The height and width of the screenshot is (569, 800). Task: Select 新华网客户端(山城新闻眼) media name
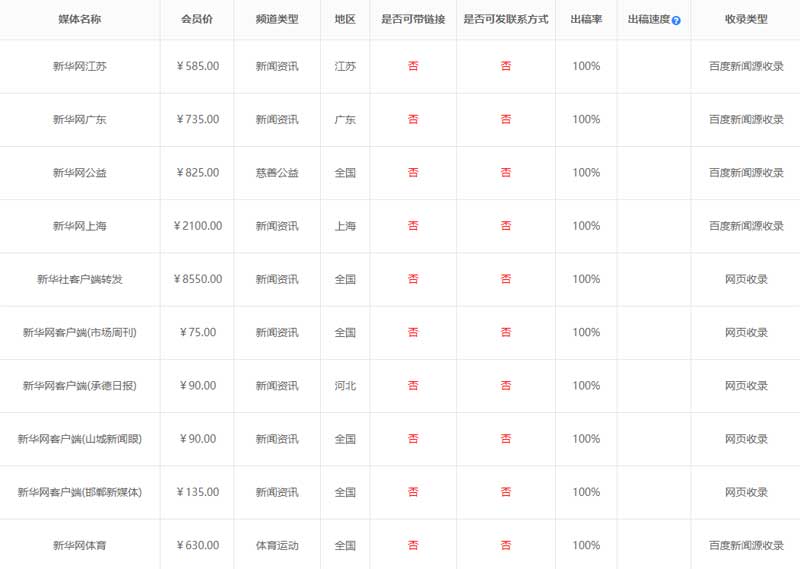80,439
